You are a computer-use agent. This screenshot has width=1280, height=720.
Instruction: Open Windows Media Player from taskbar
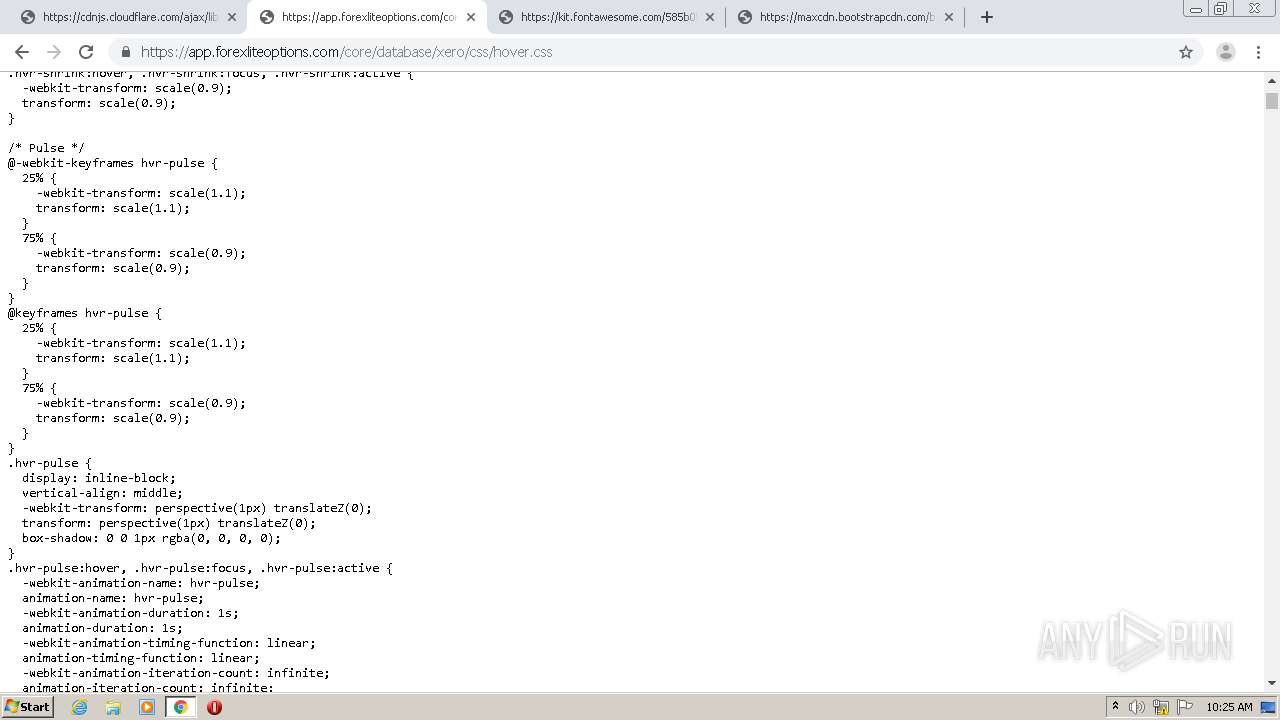point(147,707)
